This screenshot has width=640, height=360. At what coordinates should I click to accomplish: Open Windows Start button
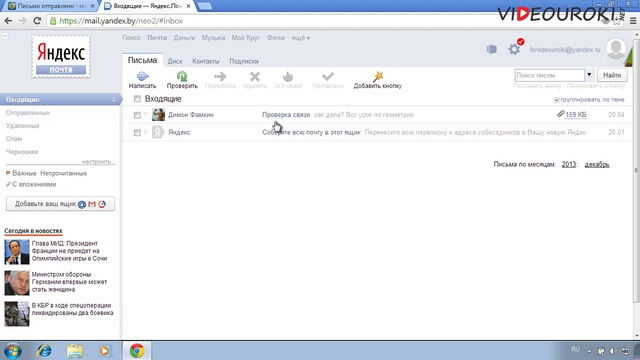pos(13,351)
